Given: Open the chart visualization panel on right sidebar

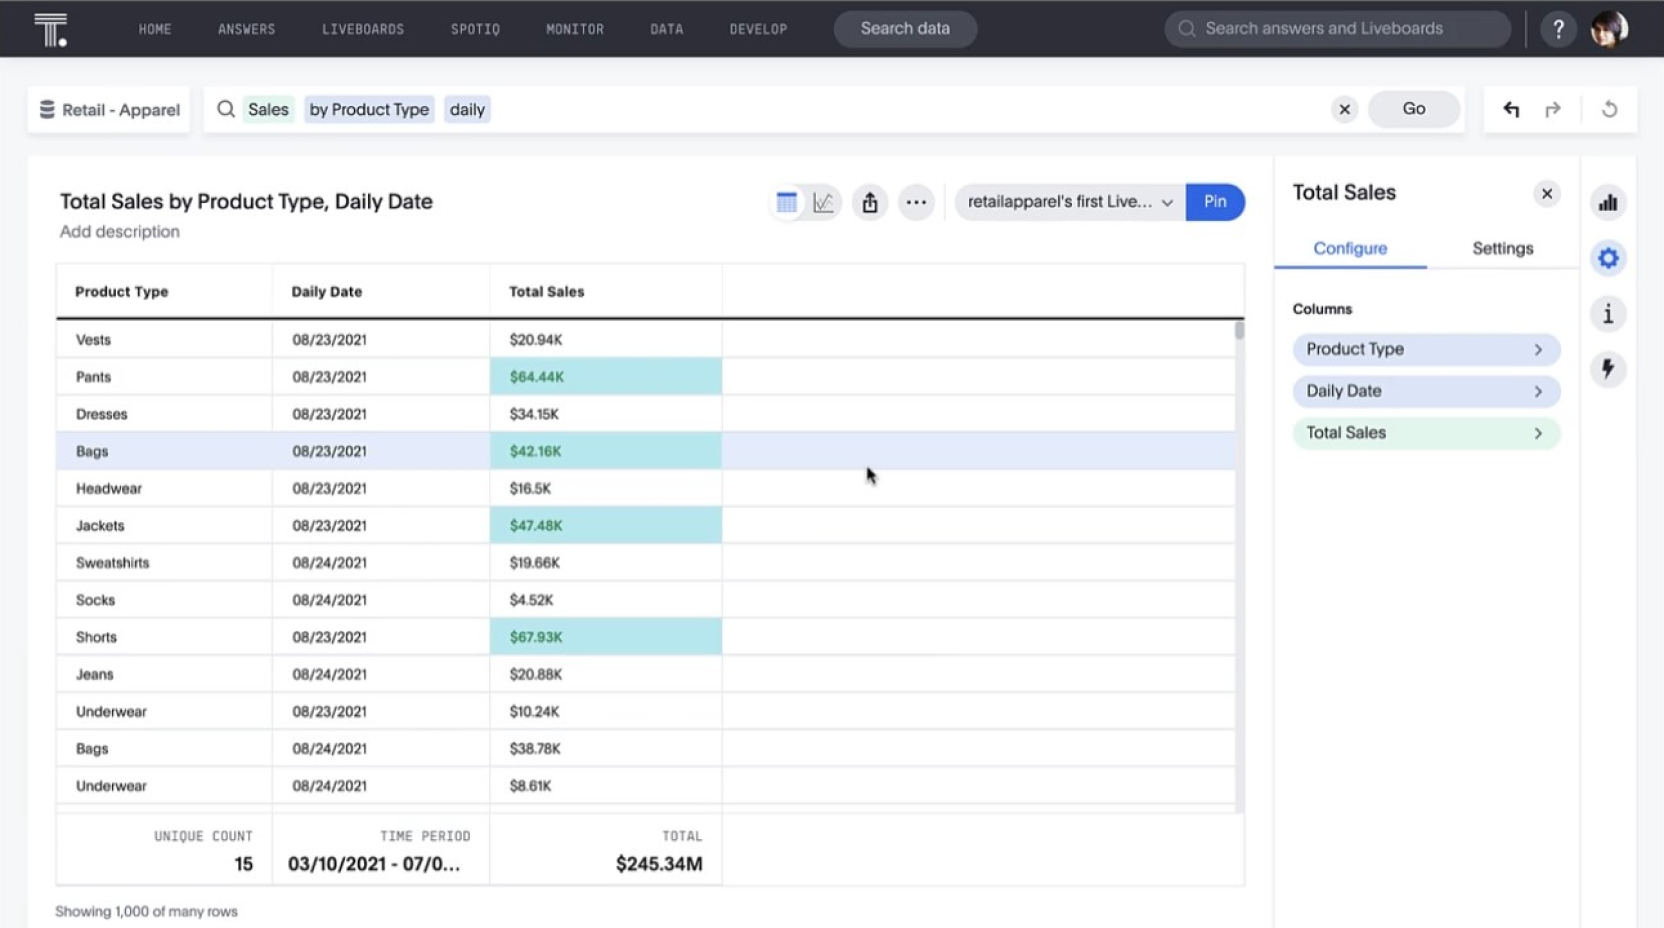Looking at the screenshot, I should pos(1608,202).
